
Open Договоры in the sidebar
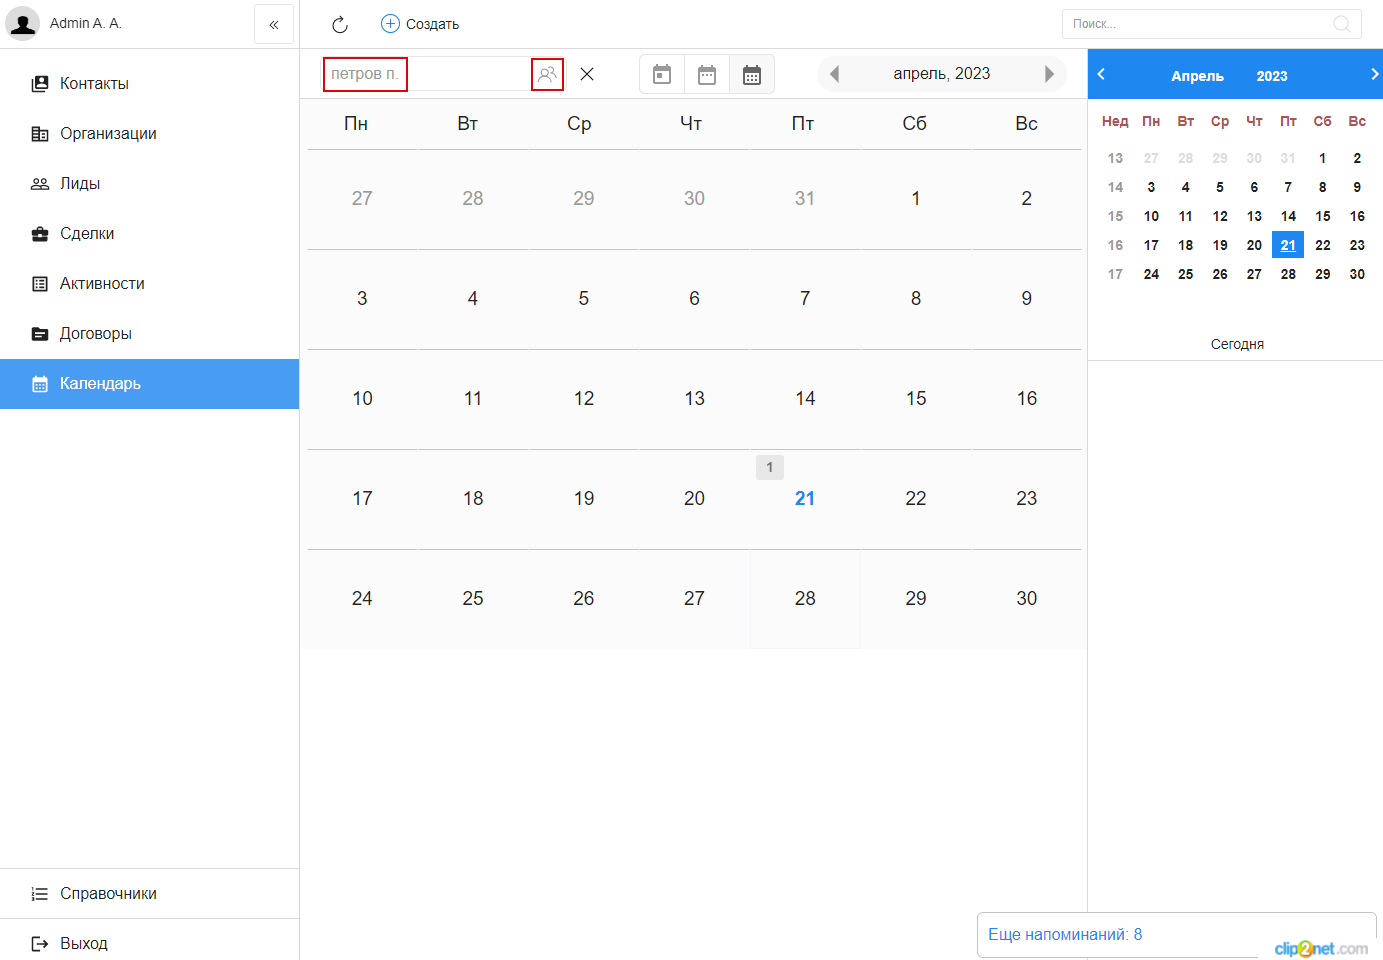pos(150,334)
